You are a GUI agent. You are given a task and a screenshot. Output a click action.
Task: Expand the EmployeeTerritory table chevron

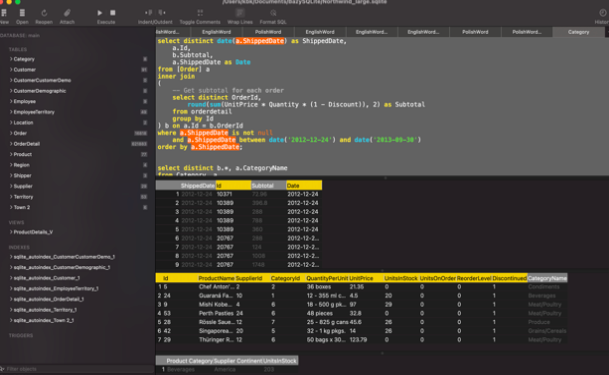(11, 112)
